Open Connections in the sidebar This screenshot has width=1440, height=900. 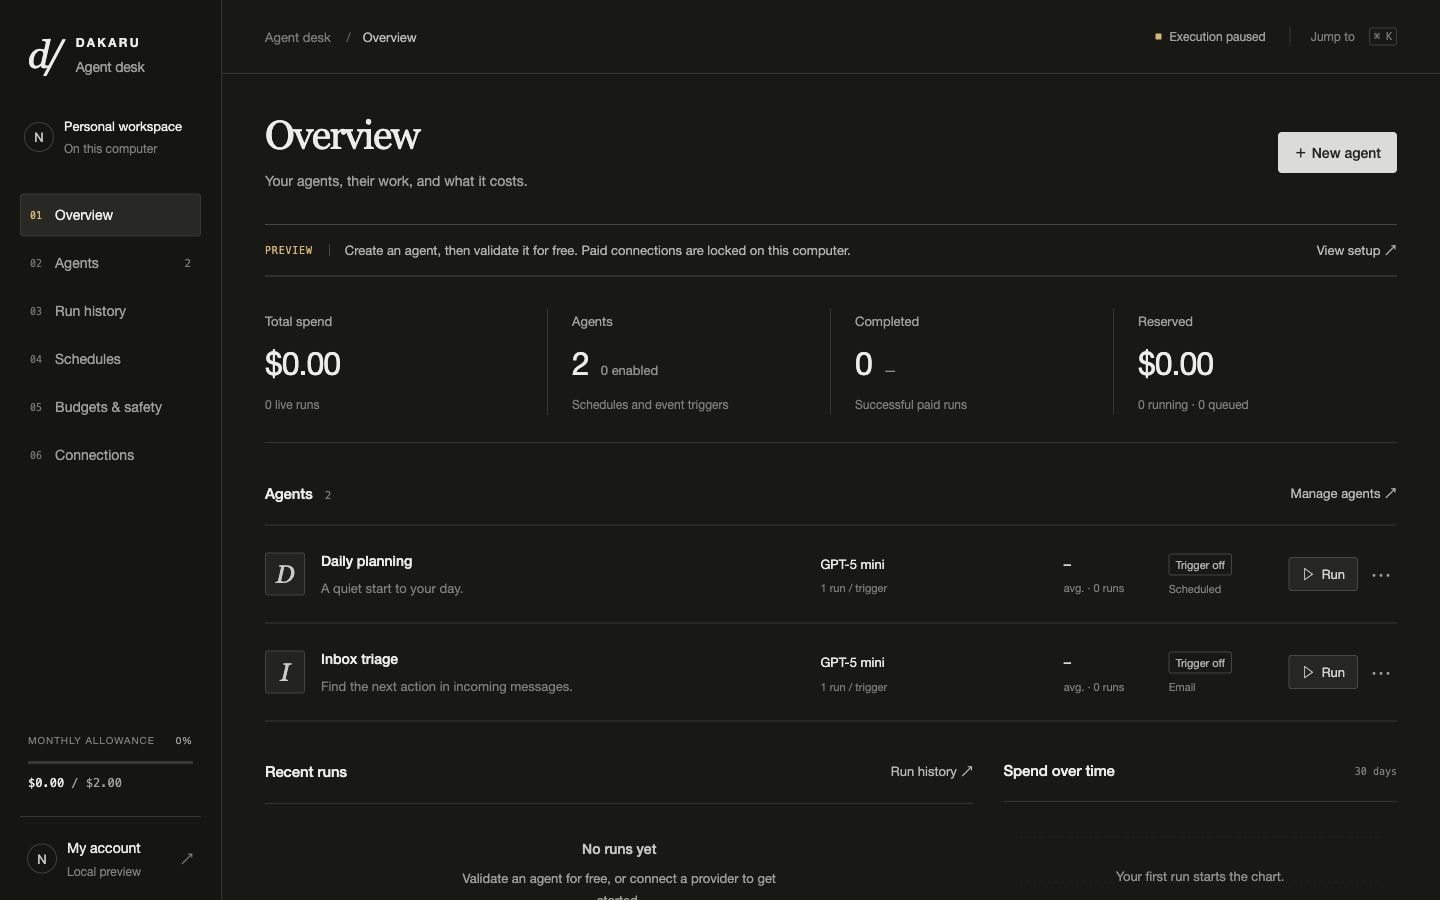110,455
